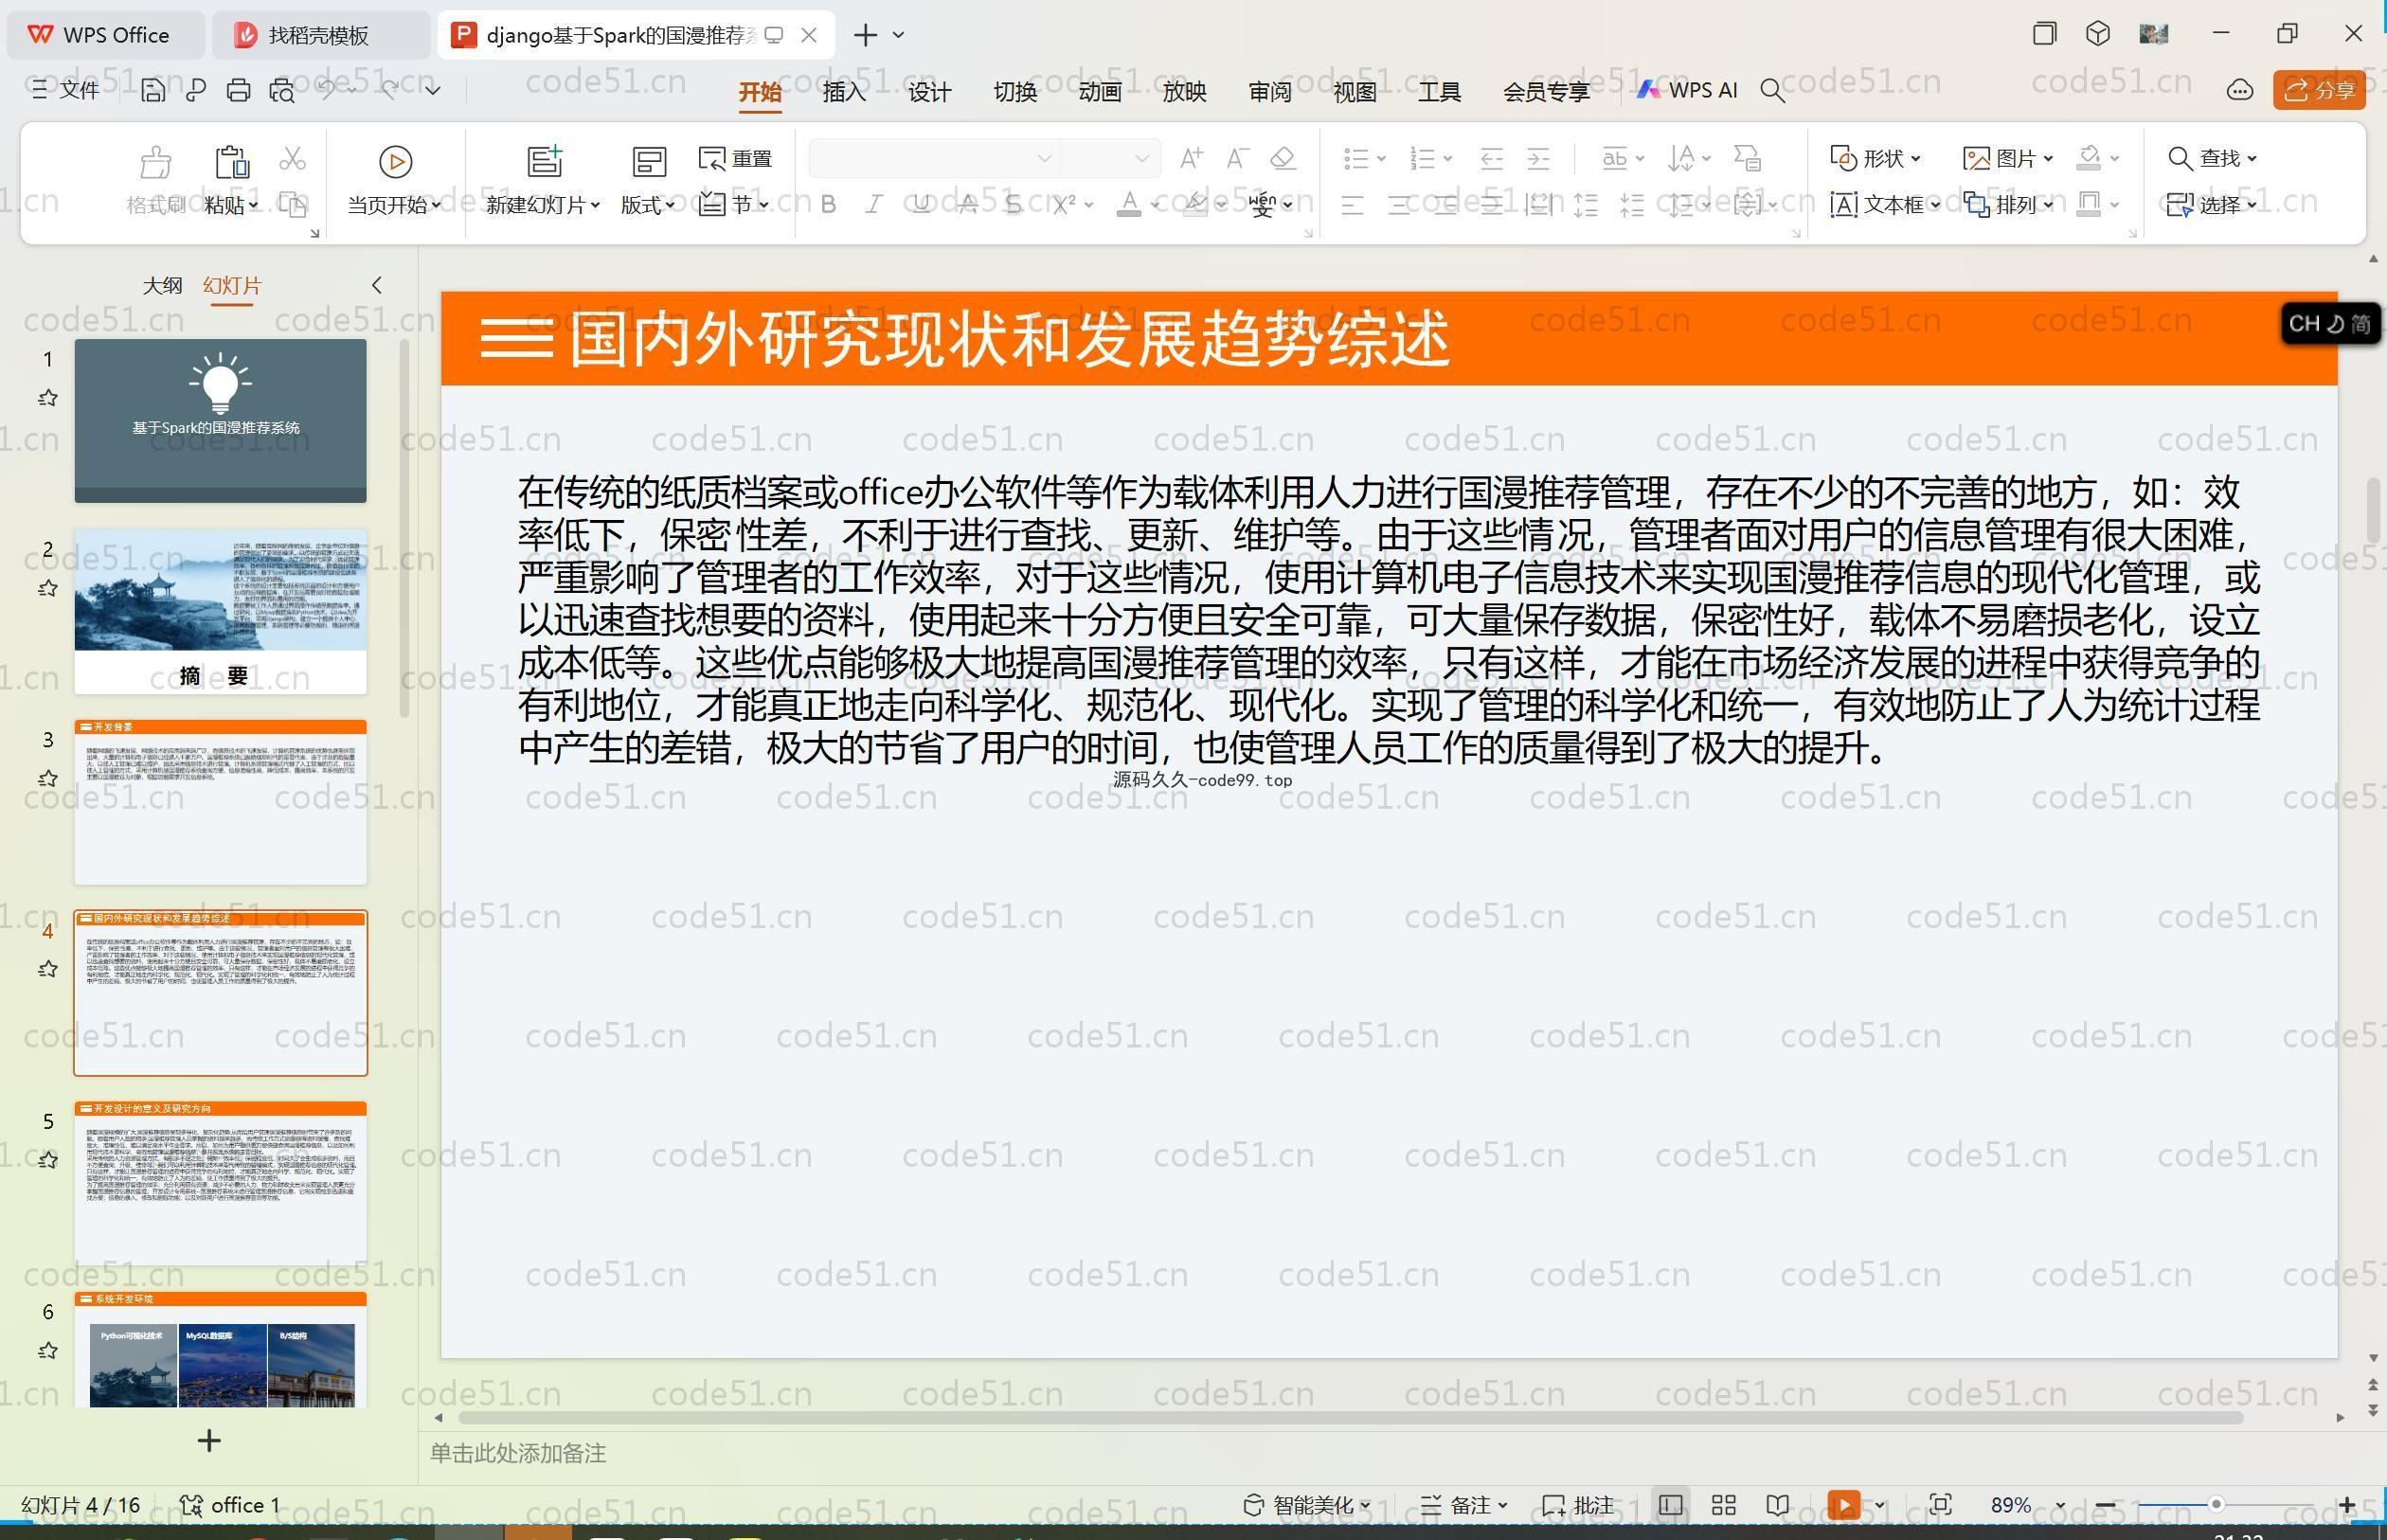
Task: Click the Clear formatting eraser icon
Action: 1283,158
